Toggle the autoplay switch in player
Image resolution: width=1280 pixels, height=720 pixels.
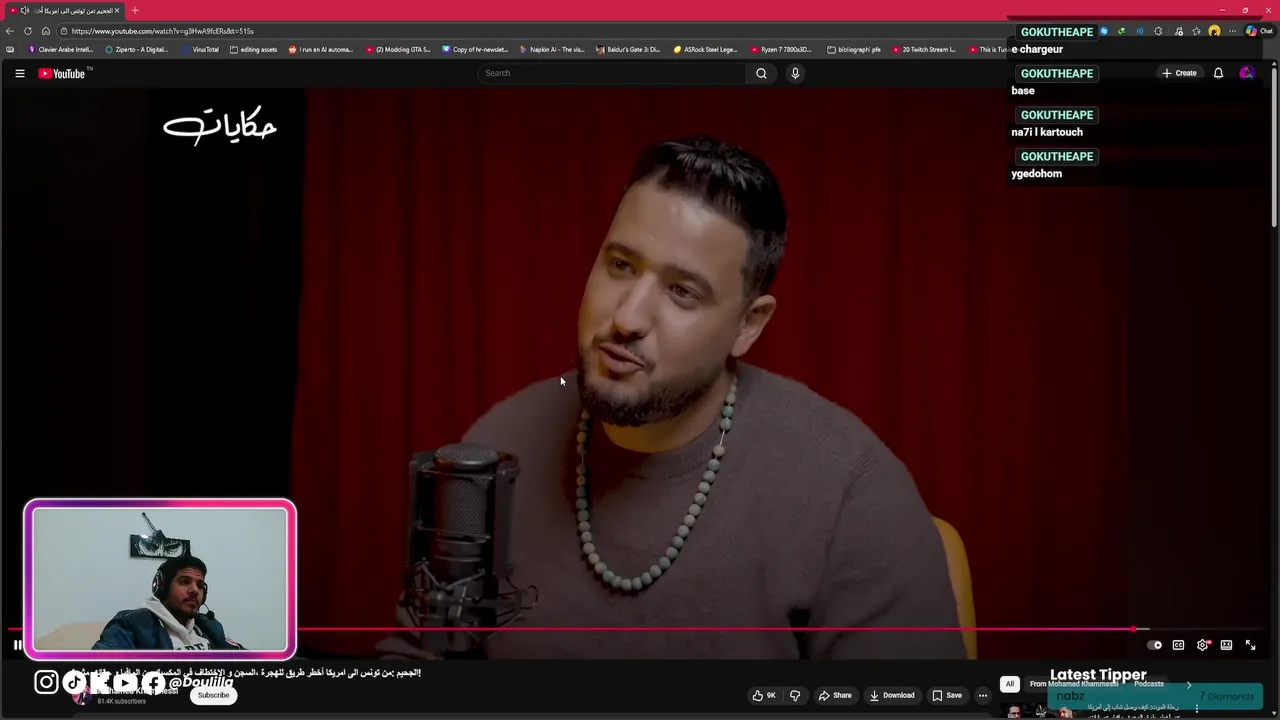pos(1154,645)
